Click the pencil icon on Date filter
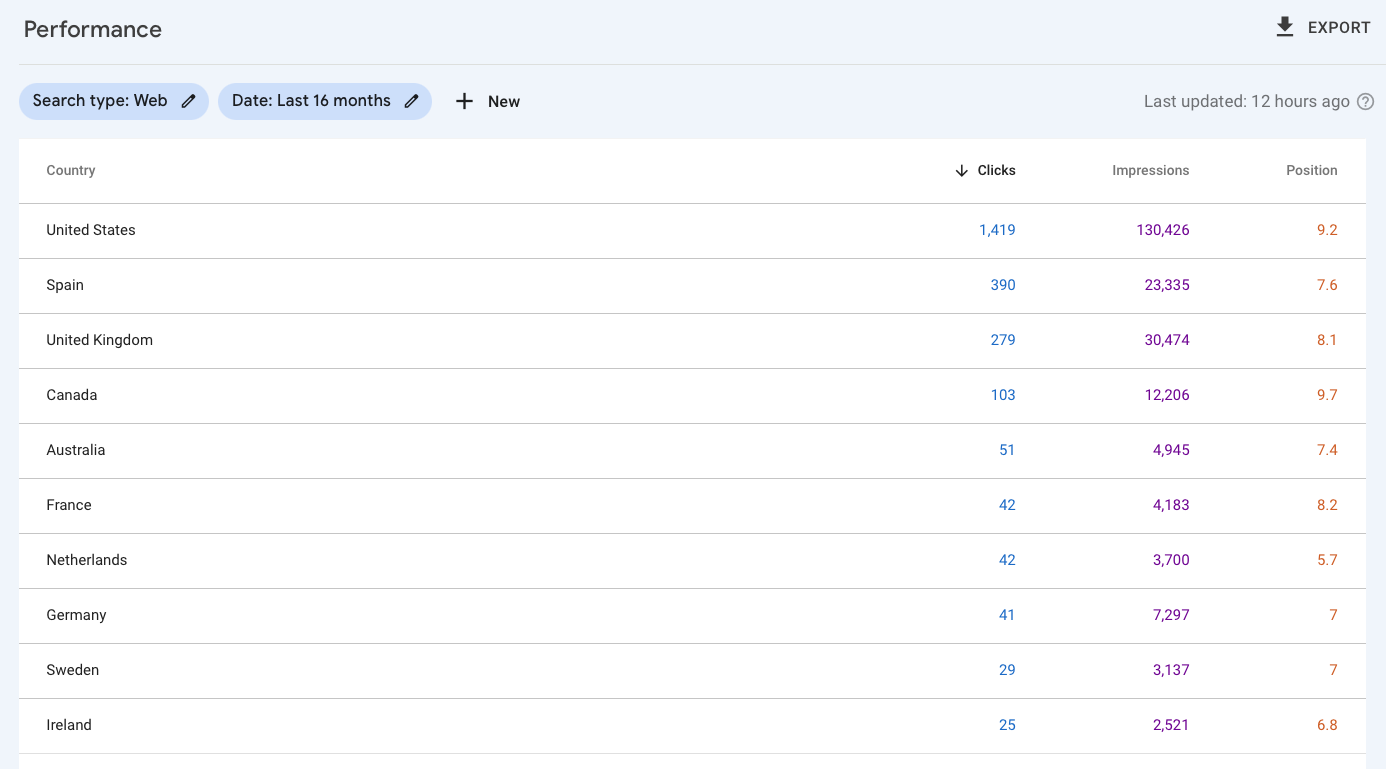1386x769 pixels. tap(411, 101)
